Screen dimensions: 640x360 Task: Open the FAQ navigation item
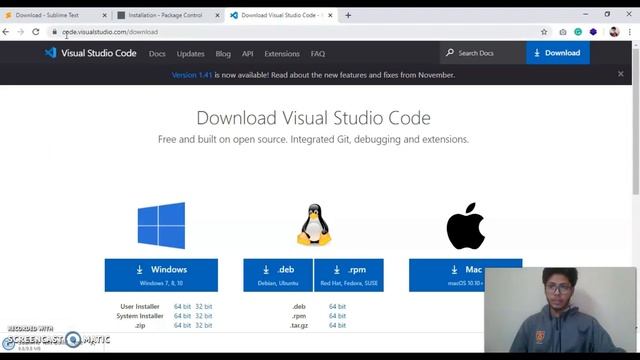click(x=318, y=53)
